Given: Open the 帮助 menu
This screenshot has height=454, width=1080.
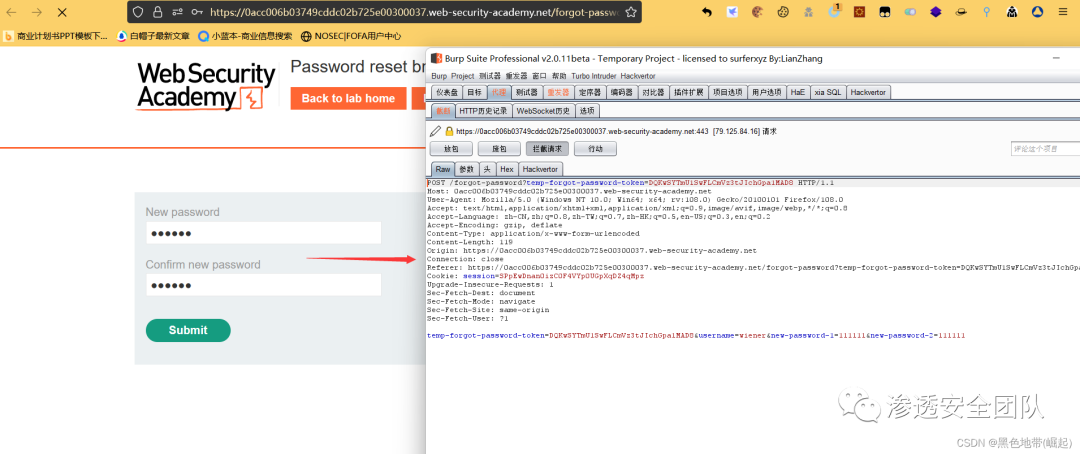Looking at the screenshot, I should (x=559, y=76).
